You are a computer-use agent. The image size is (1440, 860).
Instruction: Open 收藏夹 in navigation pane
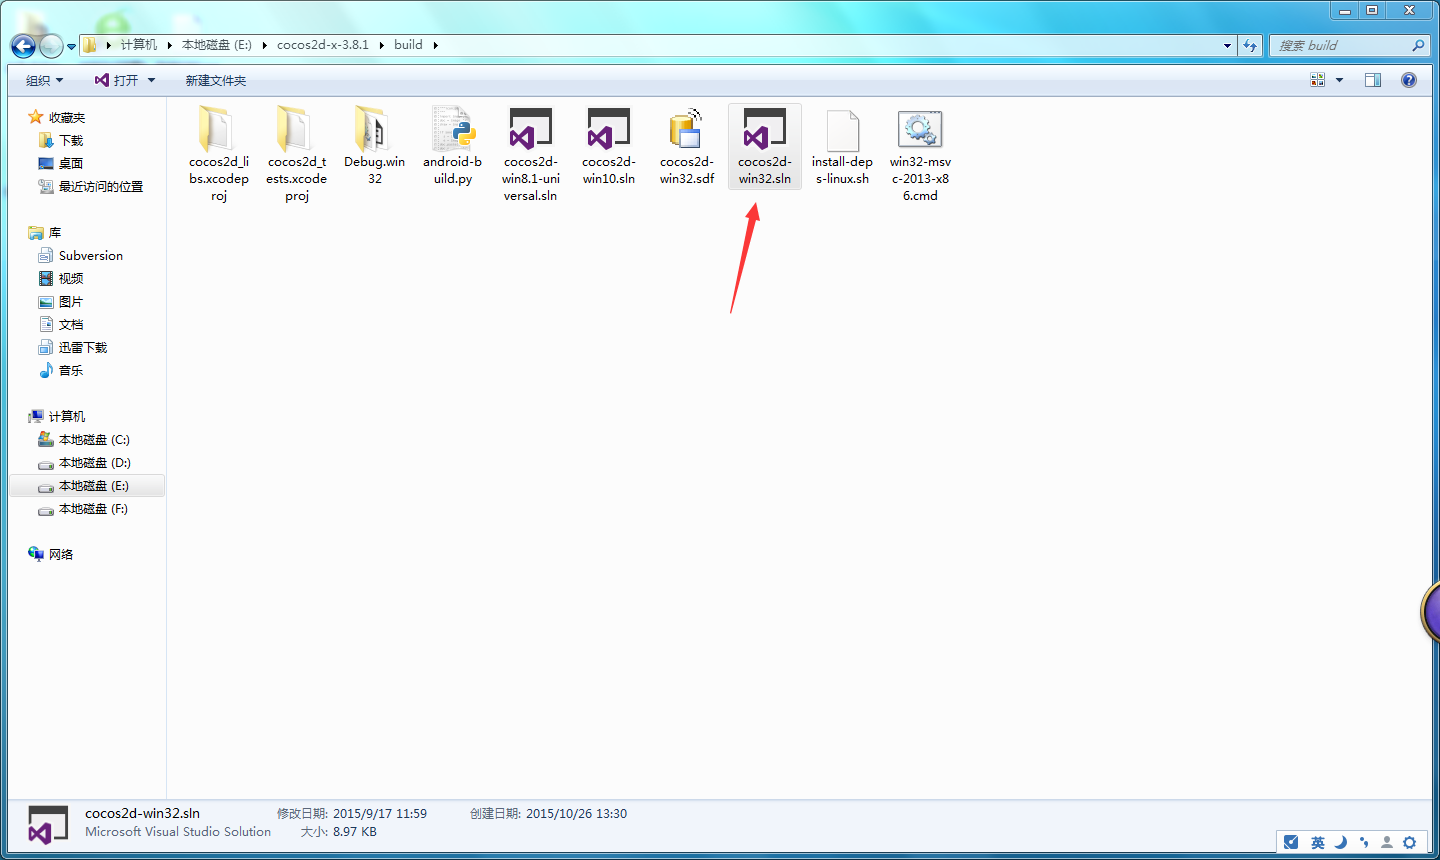click(x=67, y=117)
